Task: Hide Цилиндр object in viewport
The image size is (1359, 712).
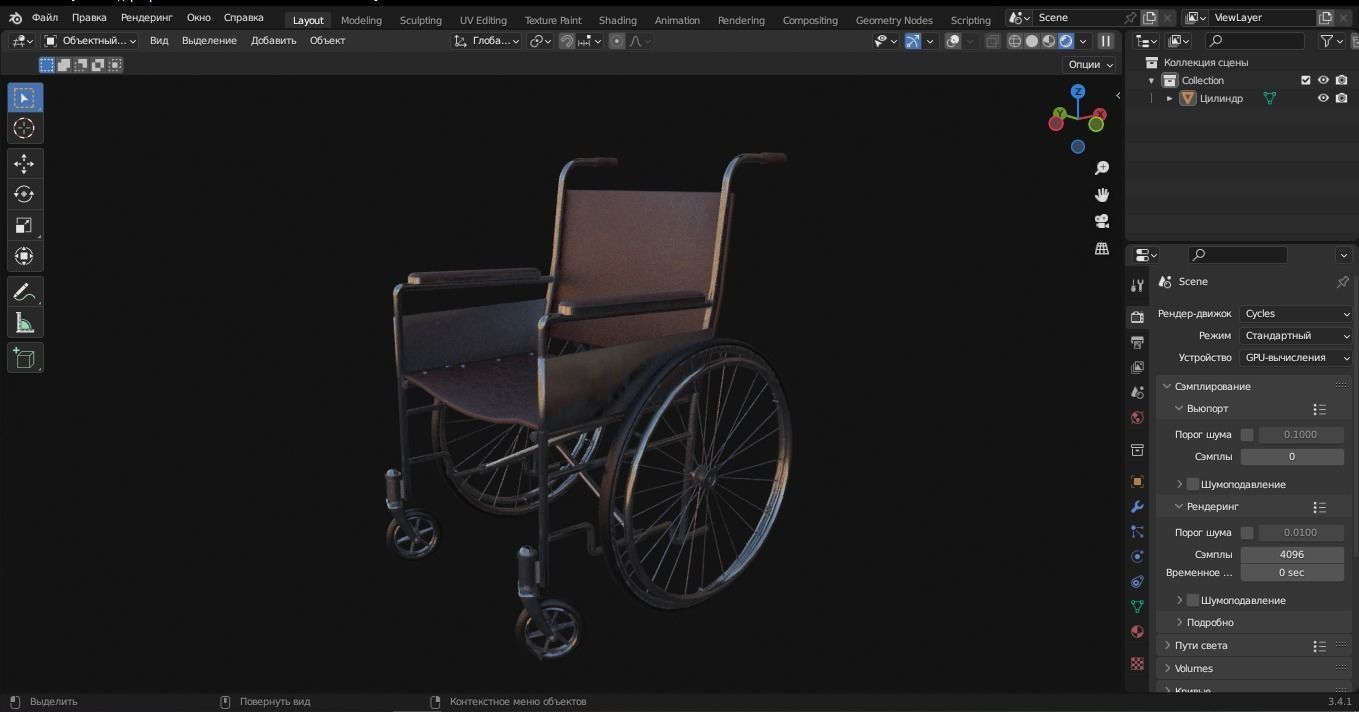Action: [1323, 98]
